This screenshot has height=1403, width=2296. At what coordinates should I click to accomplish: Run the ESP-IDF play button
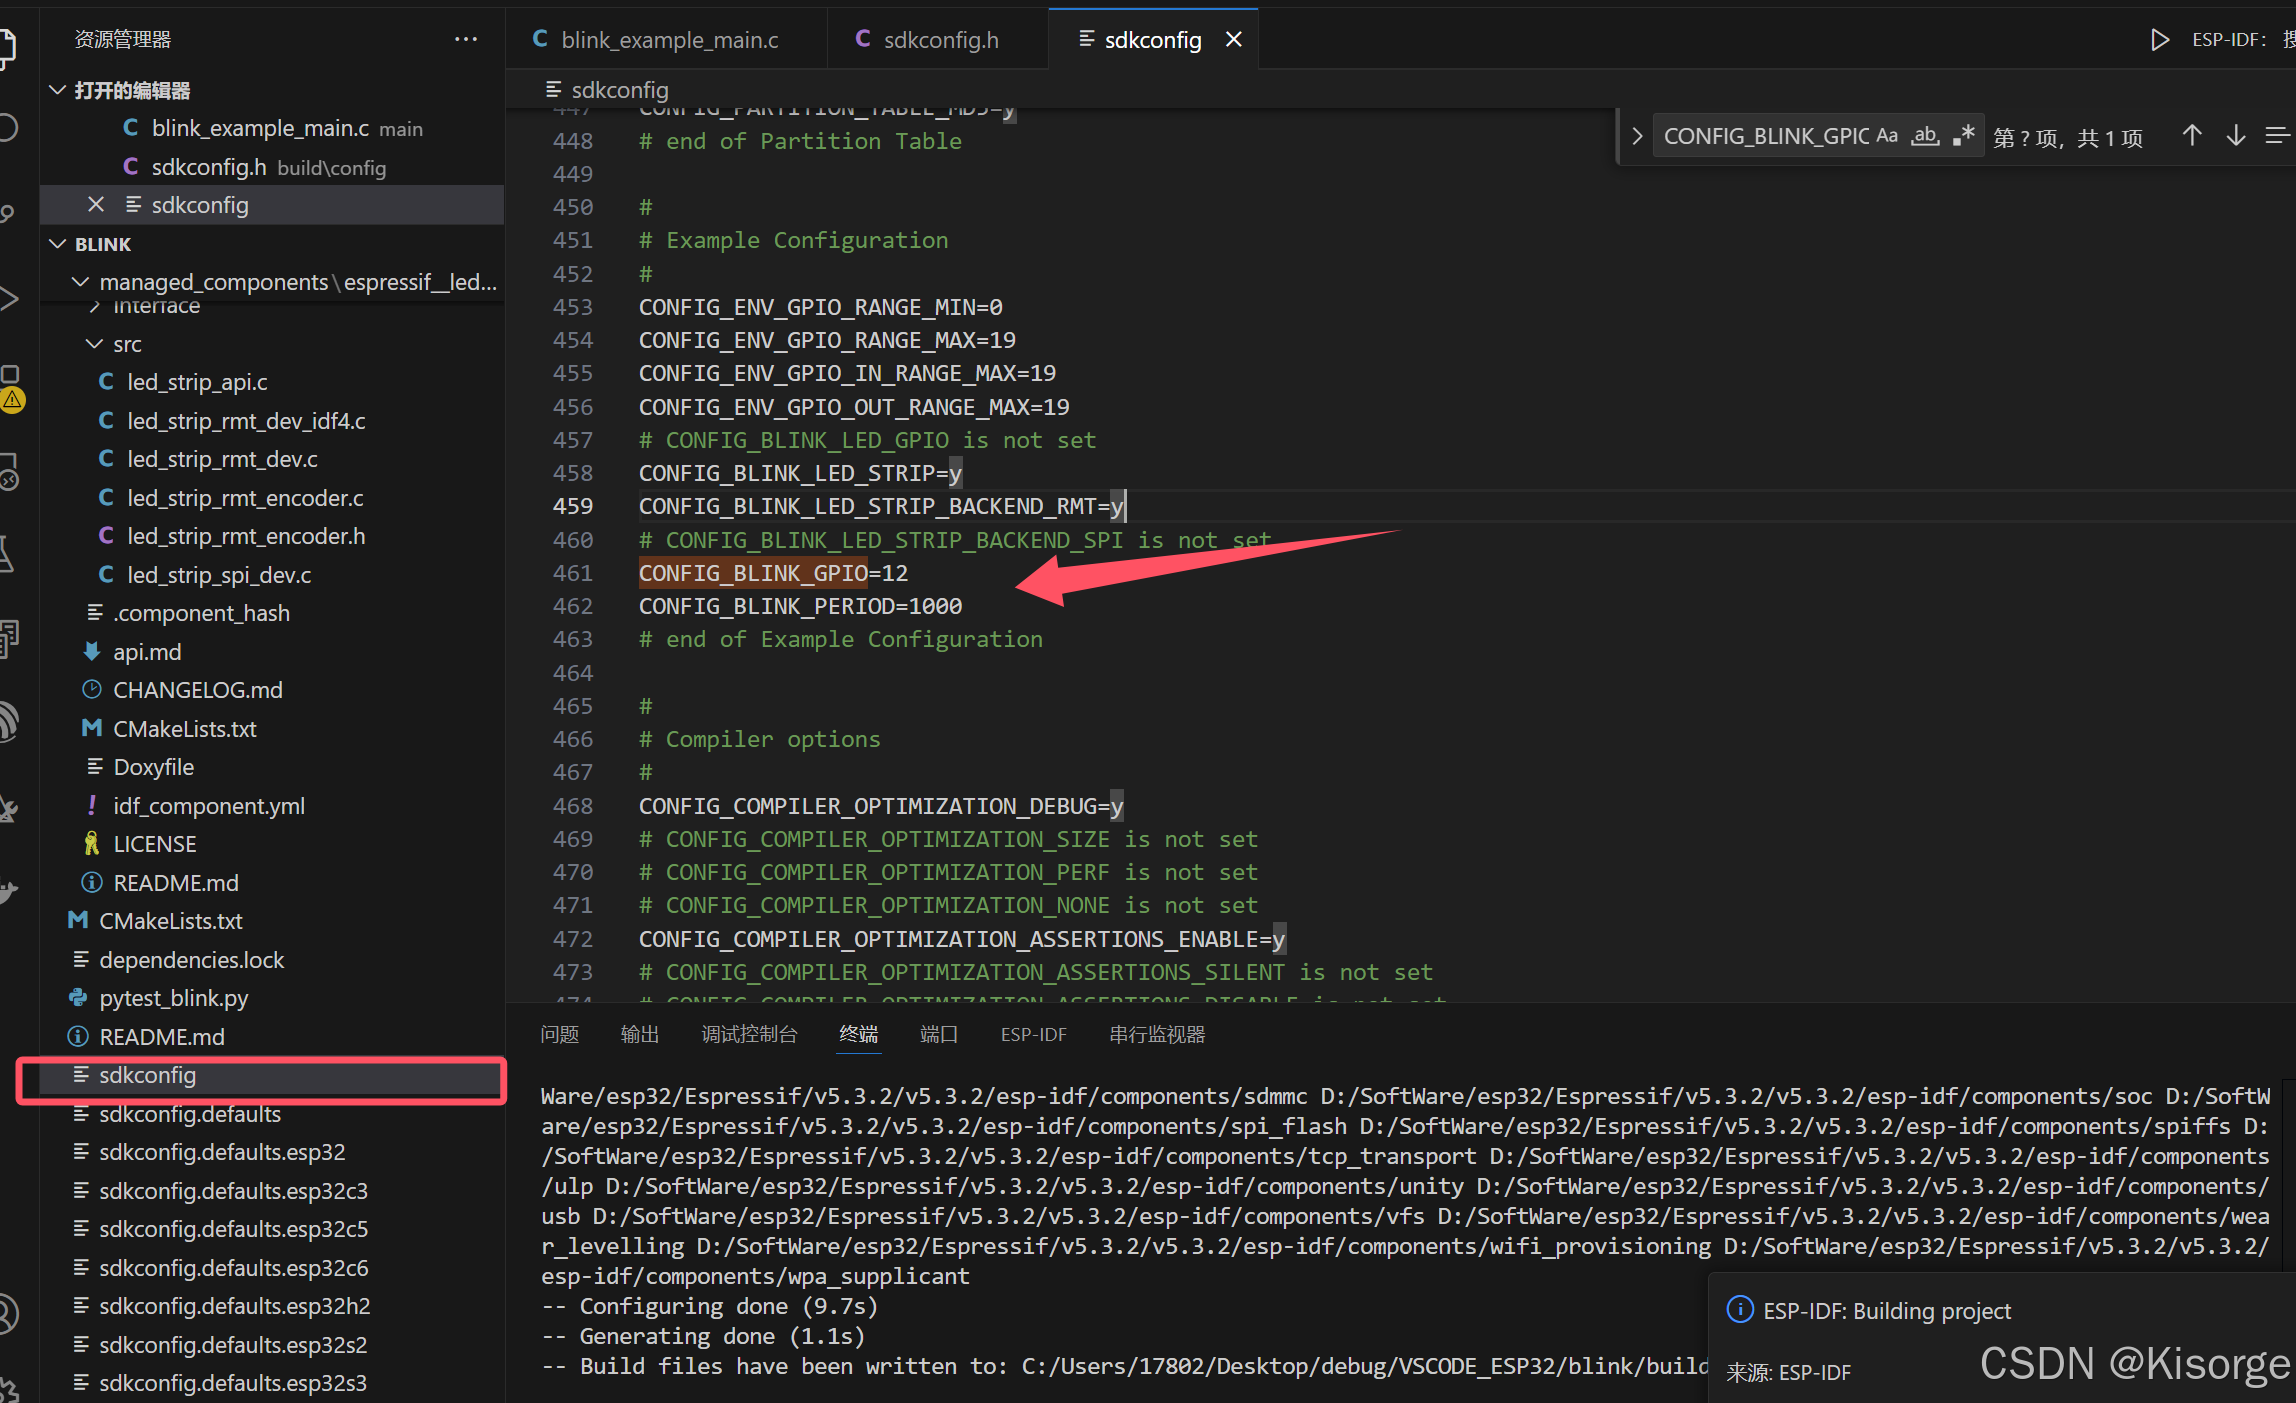2160,39
